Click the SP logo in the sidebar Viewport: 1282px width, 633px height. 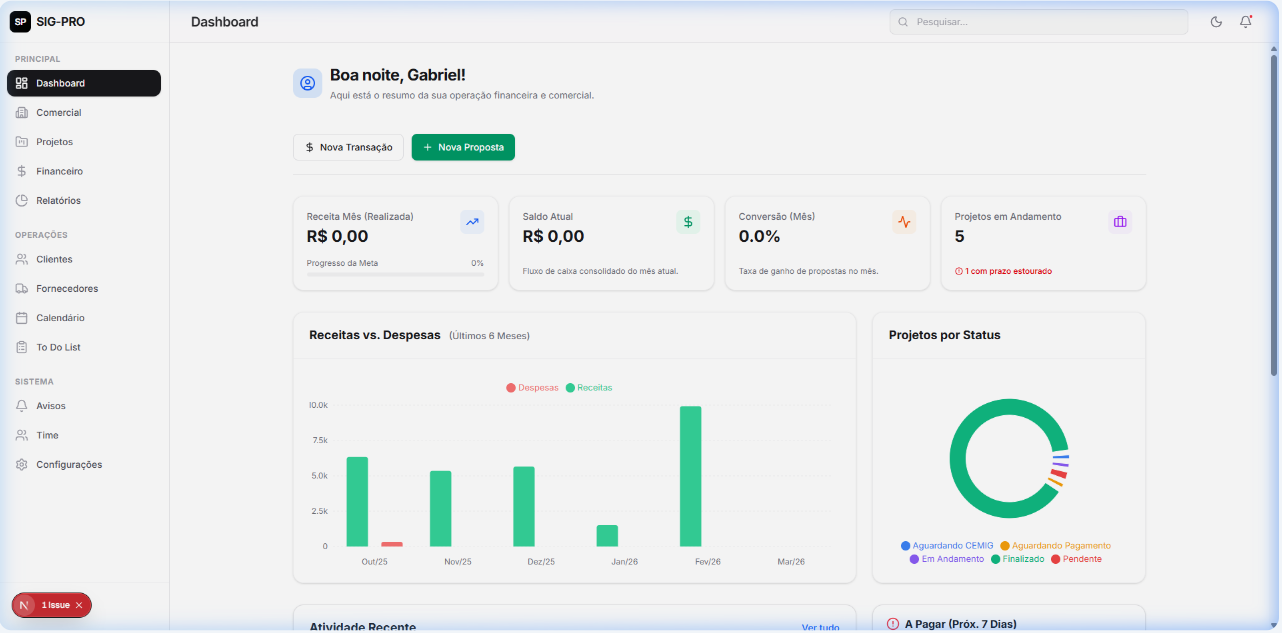click(20, 21)
